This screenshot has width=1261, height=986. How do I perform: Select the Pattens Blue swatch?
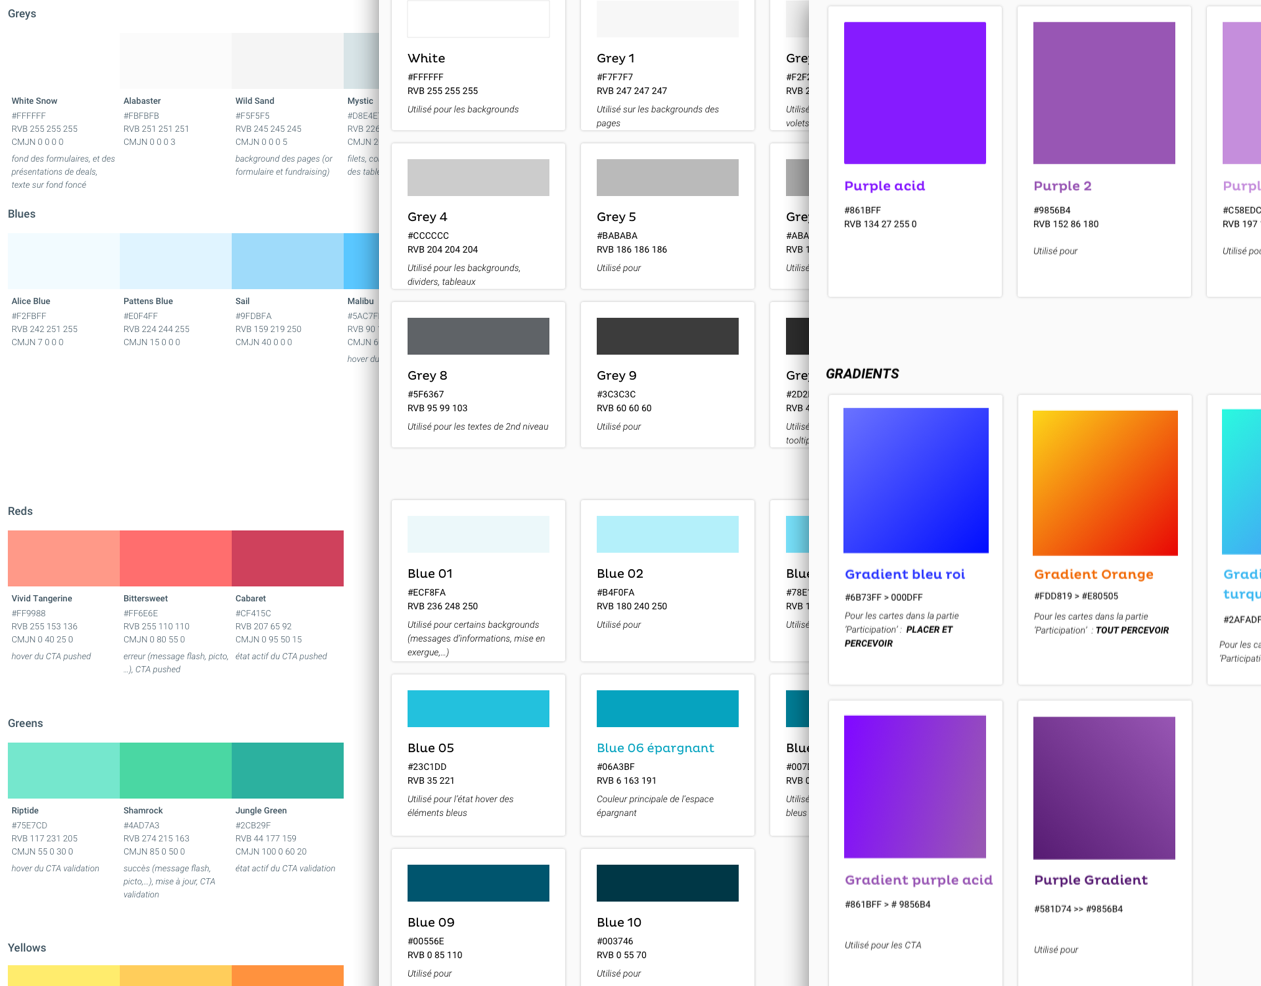pos(176,261)
